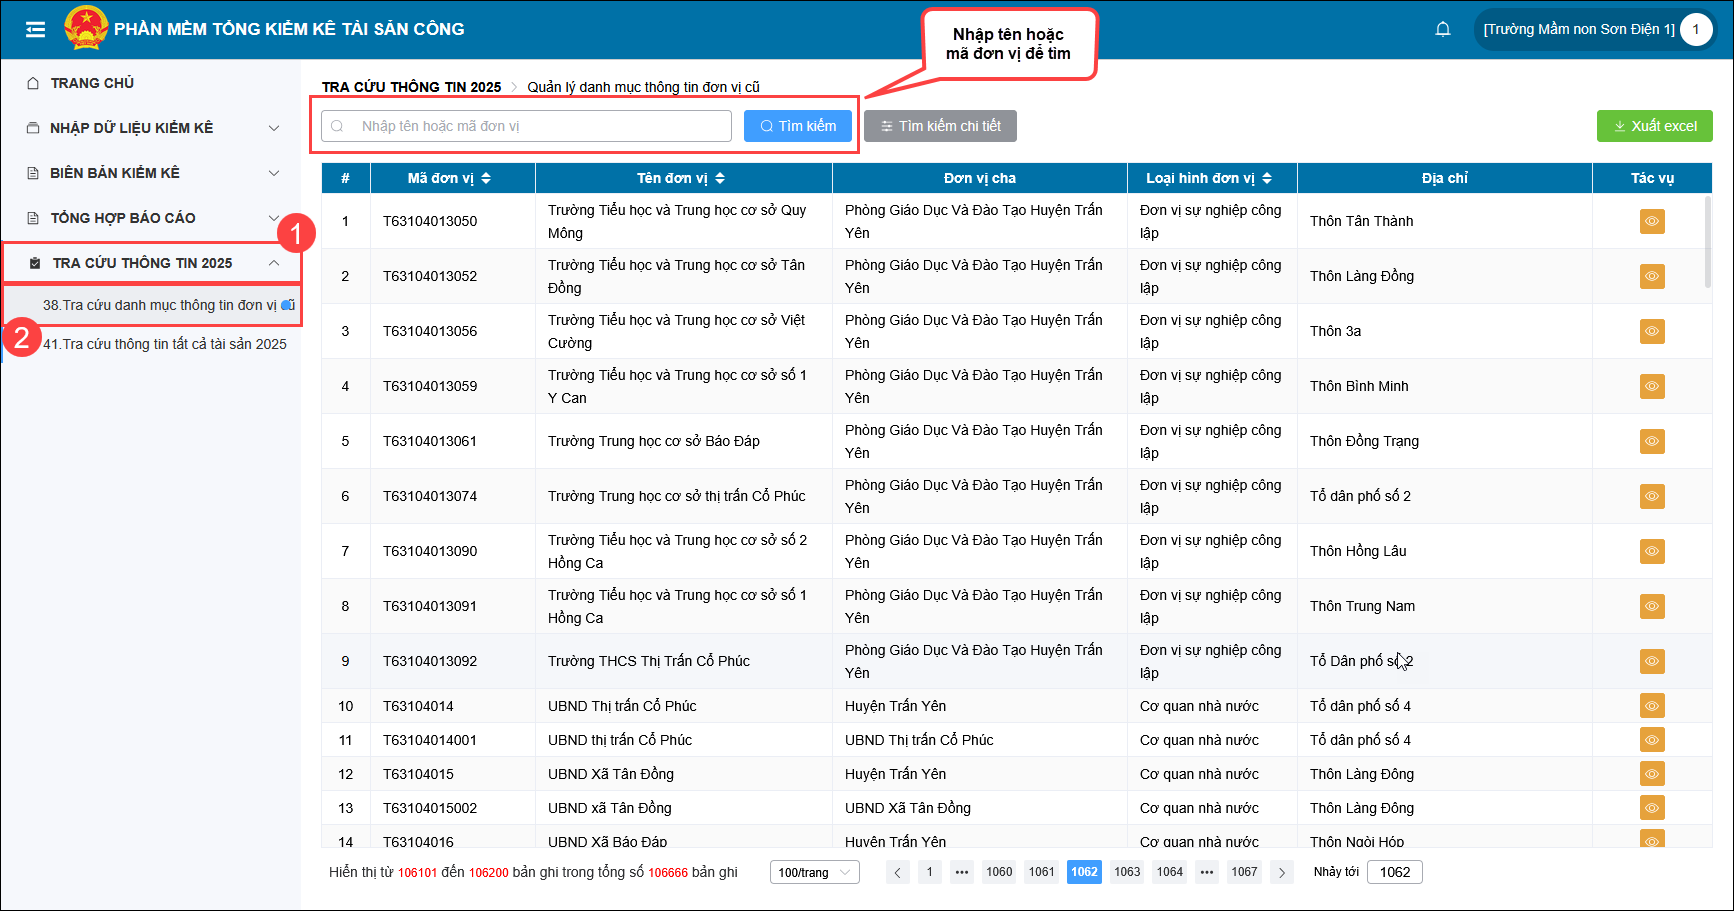Click Xuất excel button

(x=1654, y=126)
